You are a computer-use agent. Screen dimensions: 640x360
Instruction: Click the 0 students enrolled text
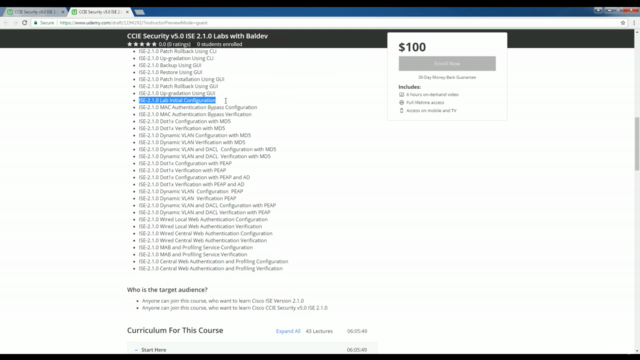click(x=219, y=44)
